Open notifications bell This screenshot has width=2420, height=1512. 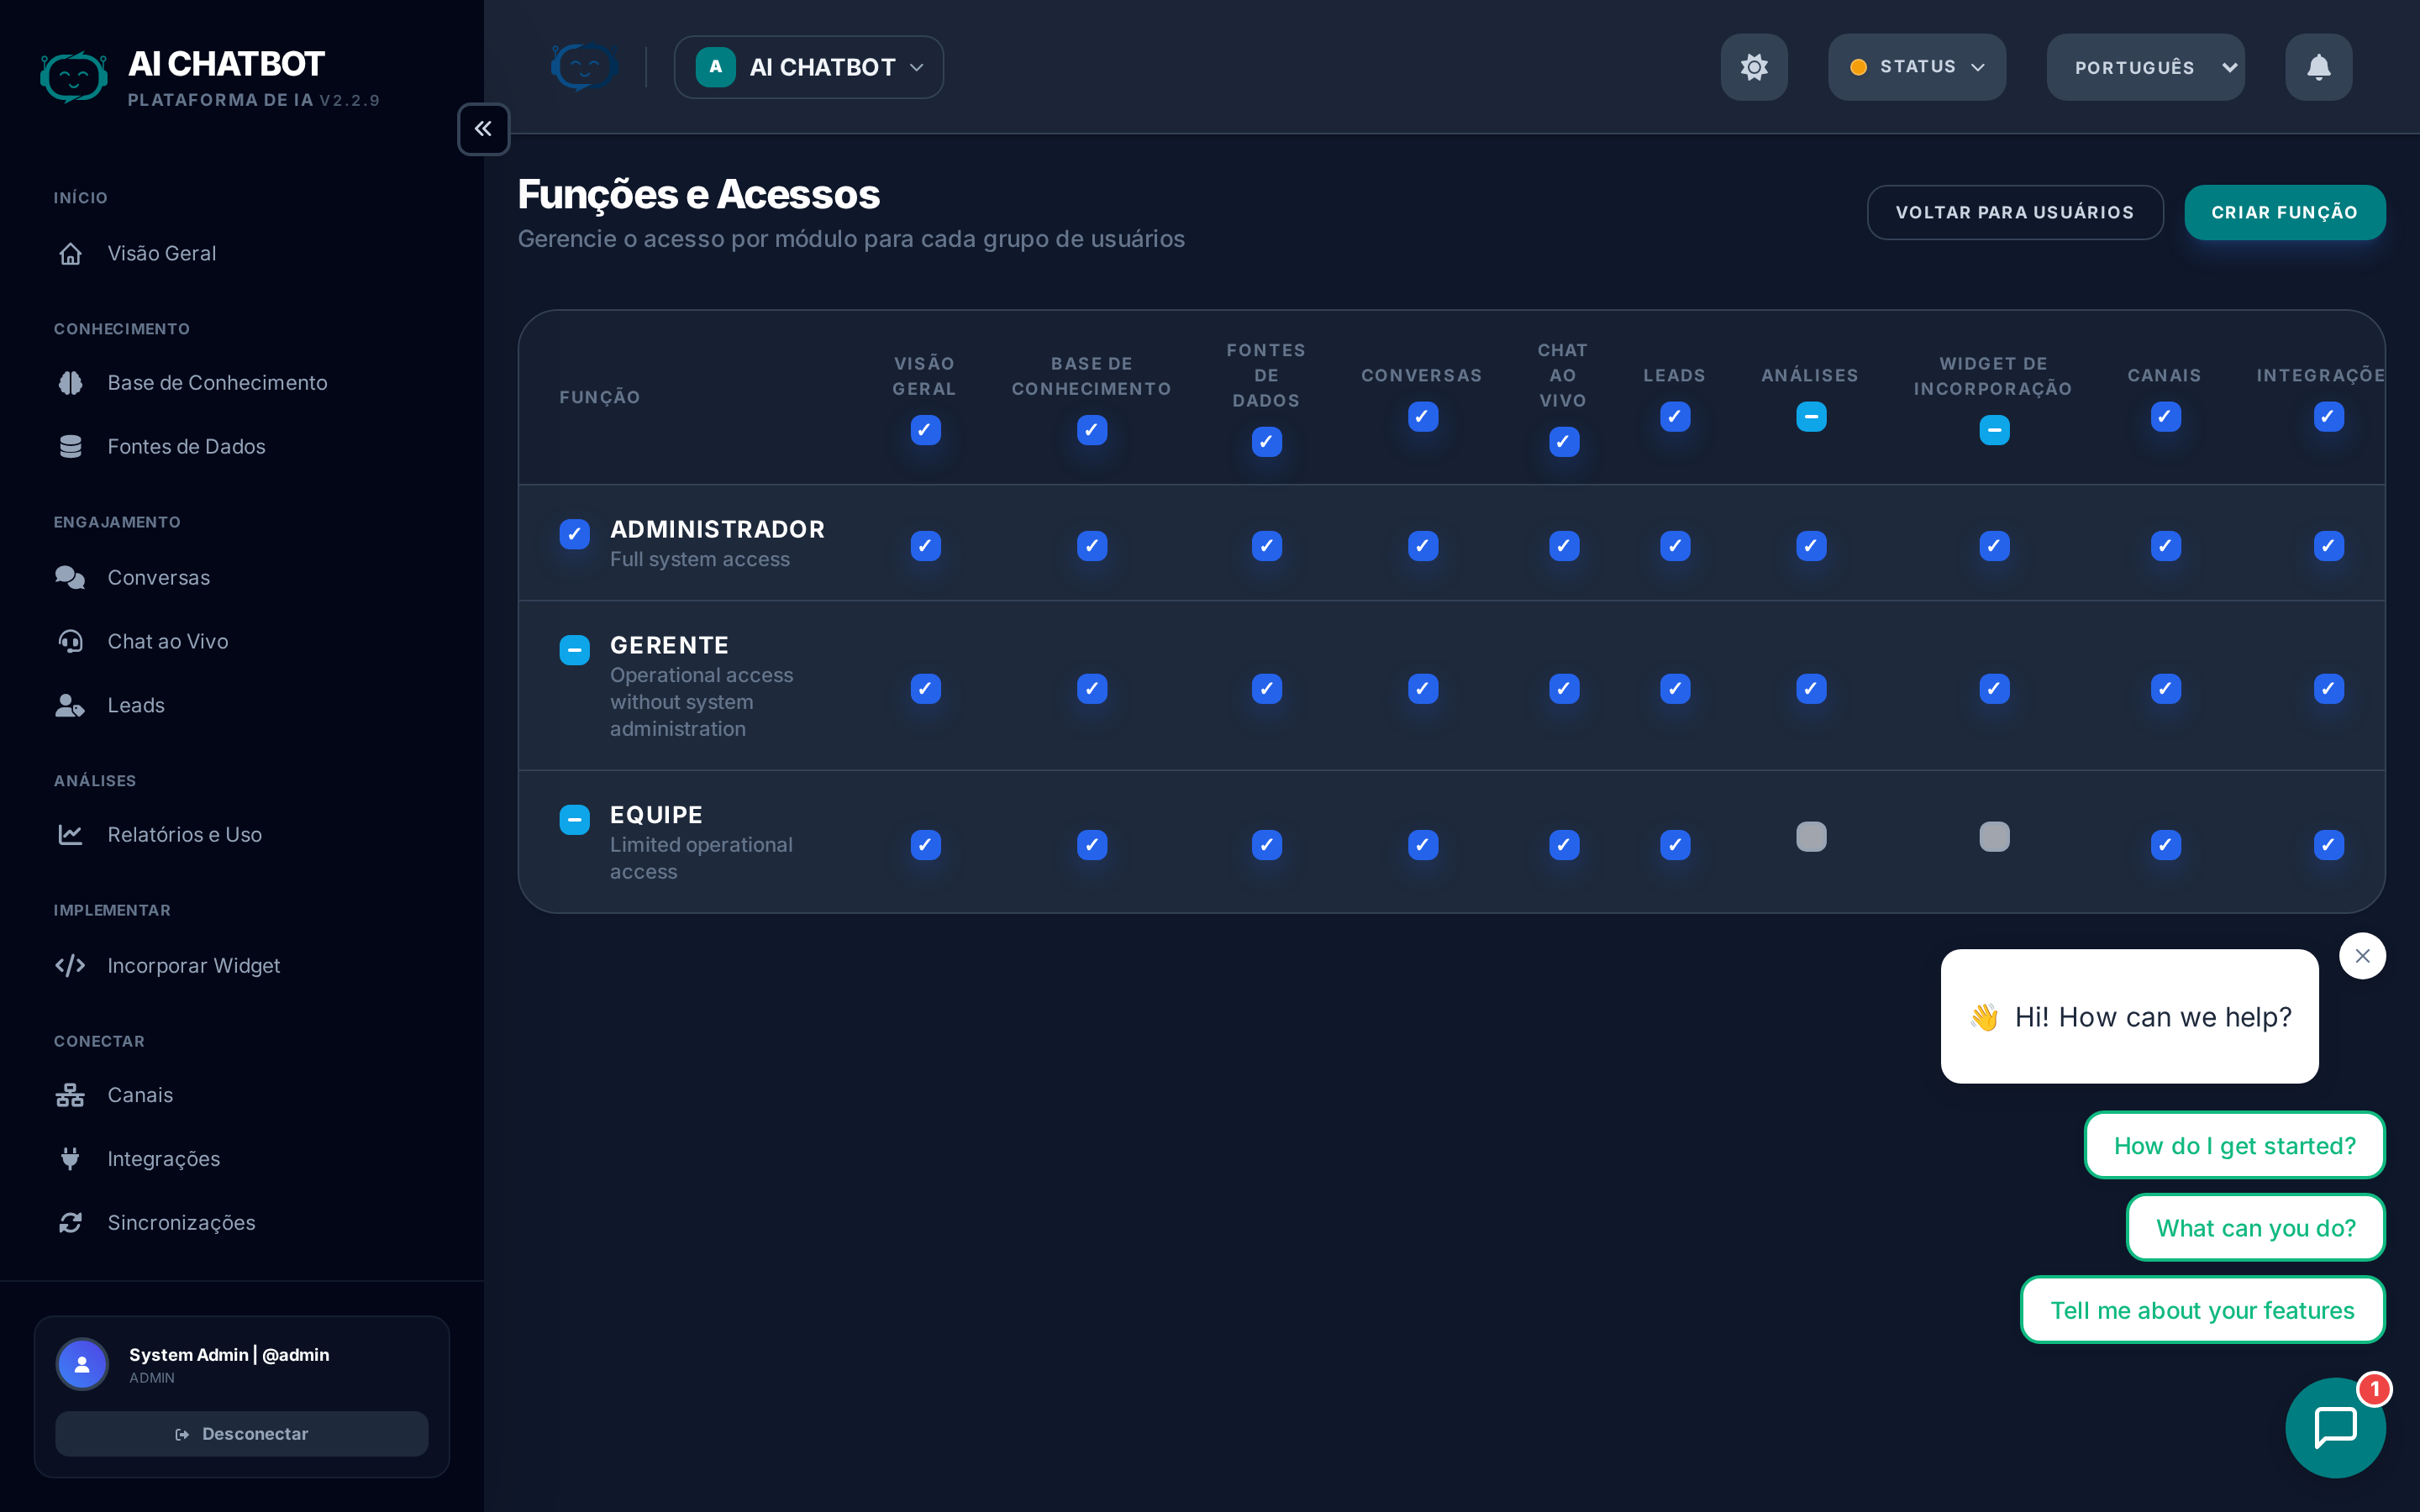tap(2317, 67)
